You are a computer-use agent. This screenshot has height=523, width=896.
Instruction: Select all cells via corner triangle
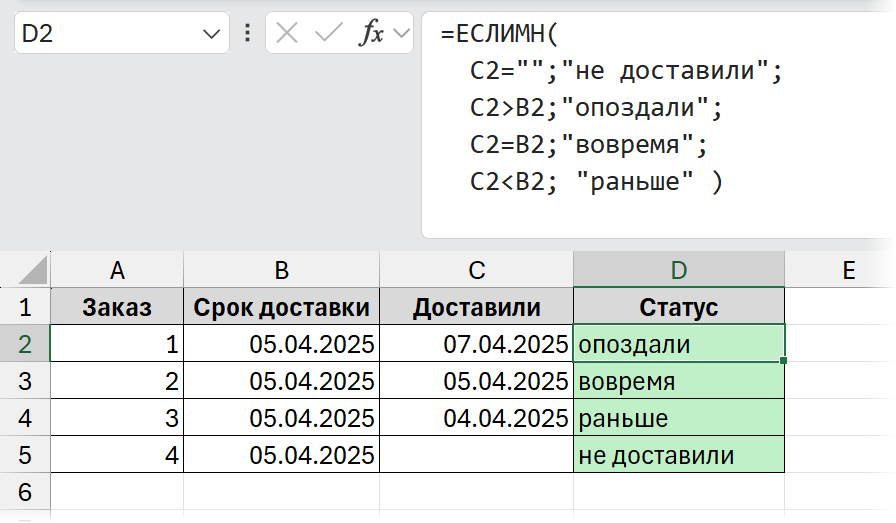click(x=33, y=270)
